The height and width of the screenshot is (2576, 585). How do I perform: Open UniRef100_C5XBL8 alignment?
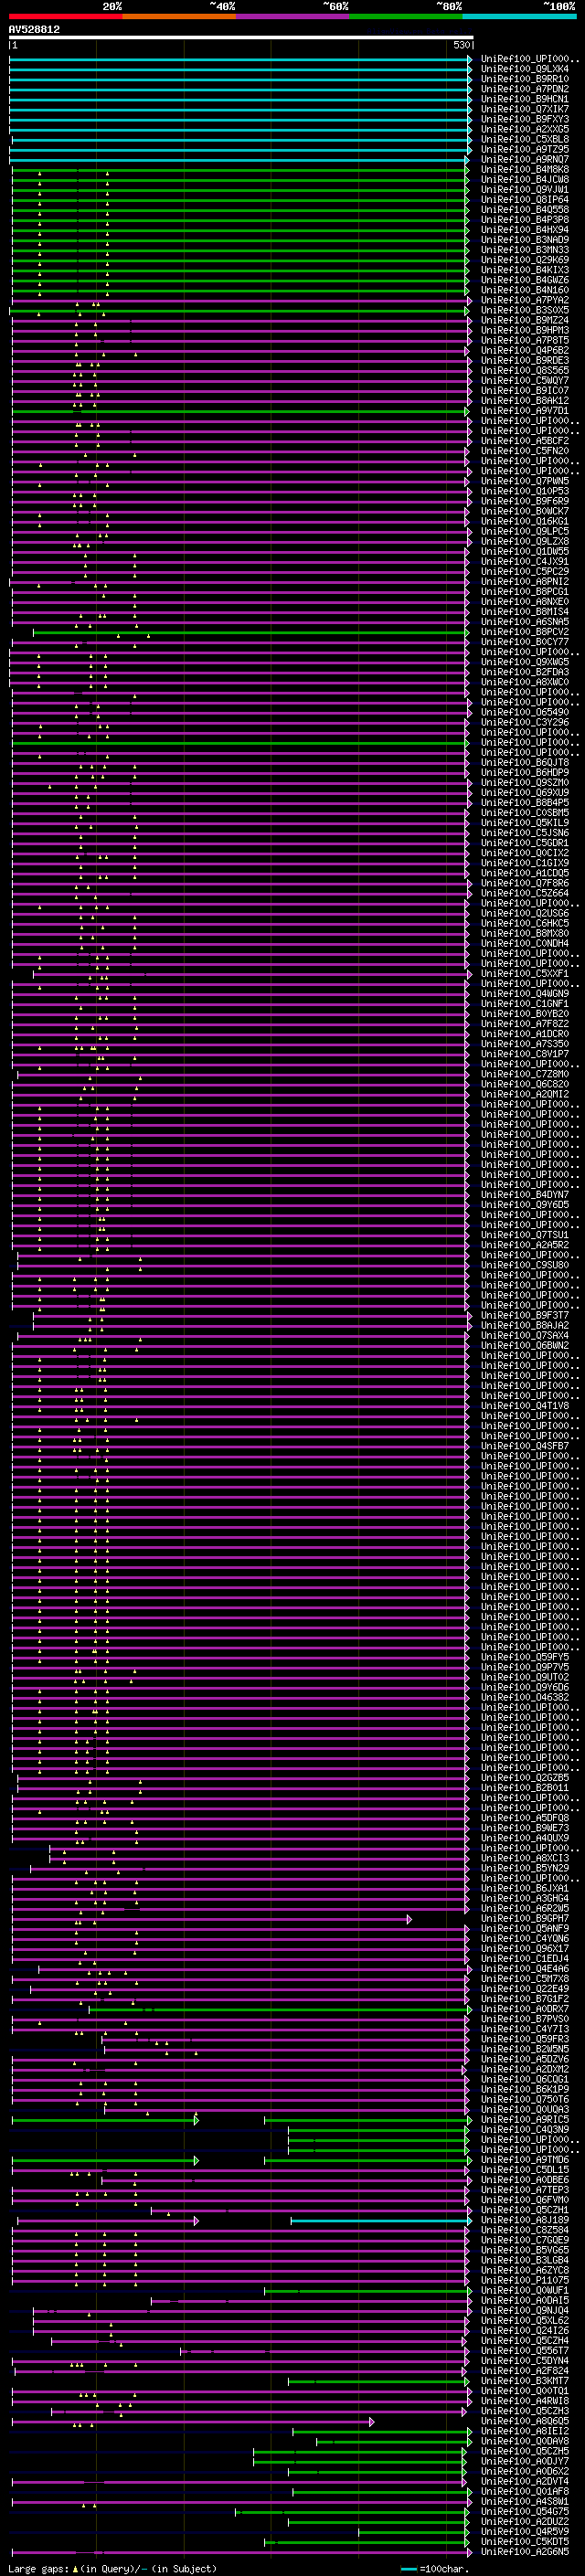(x=524, y=139)
